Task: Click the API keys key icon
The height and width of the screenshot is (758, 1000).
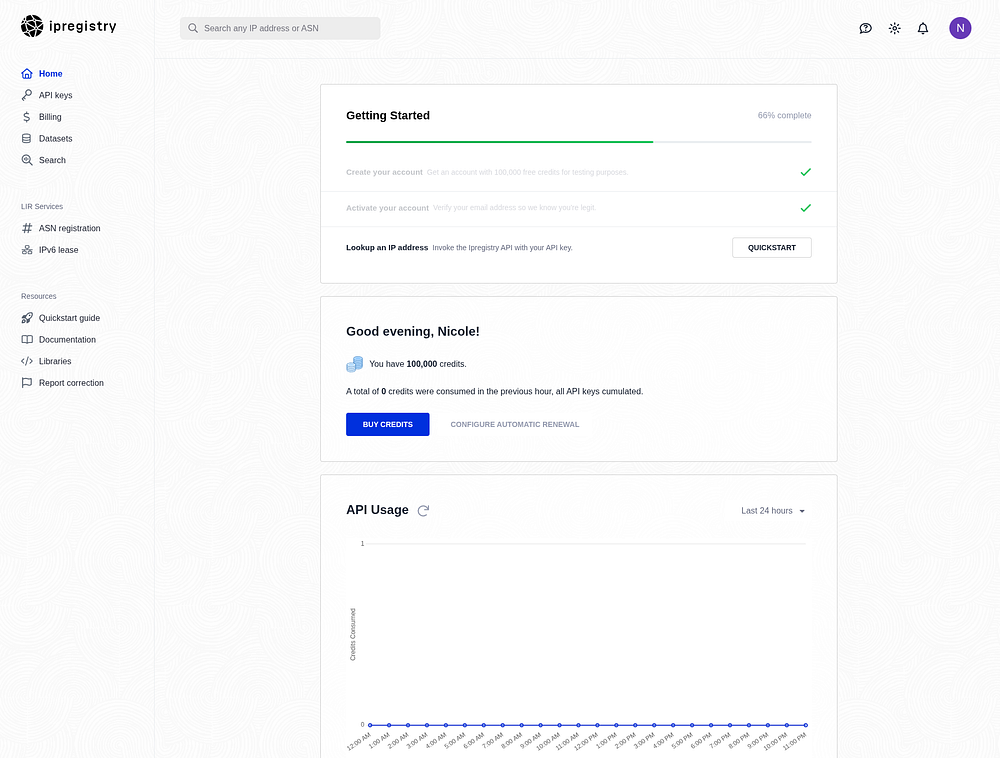Action: click(x=27, y=95)
